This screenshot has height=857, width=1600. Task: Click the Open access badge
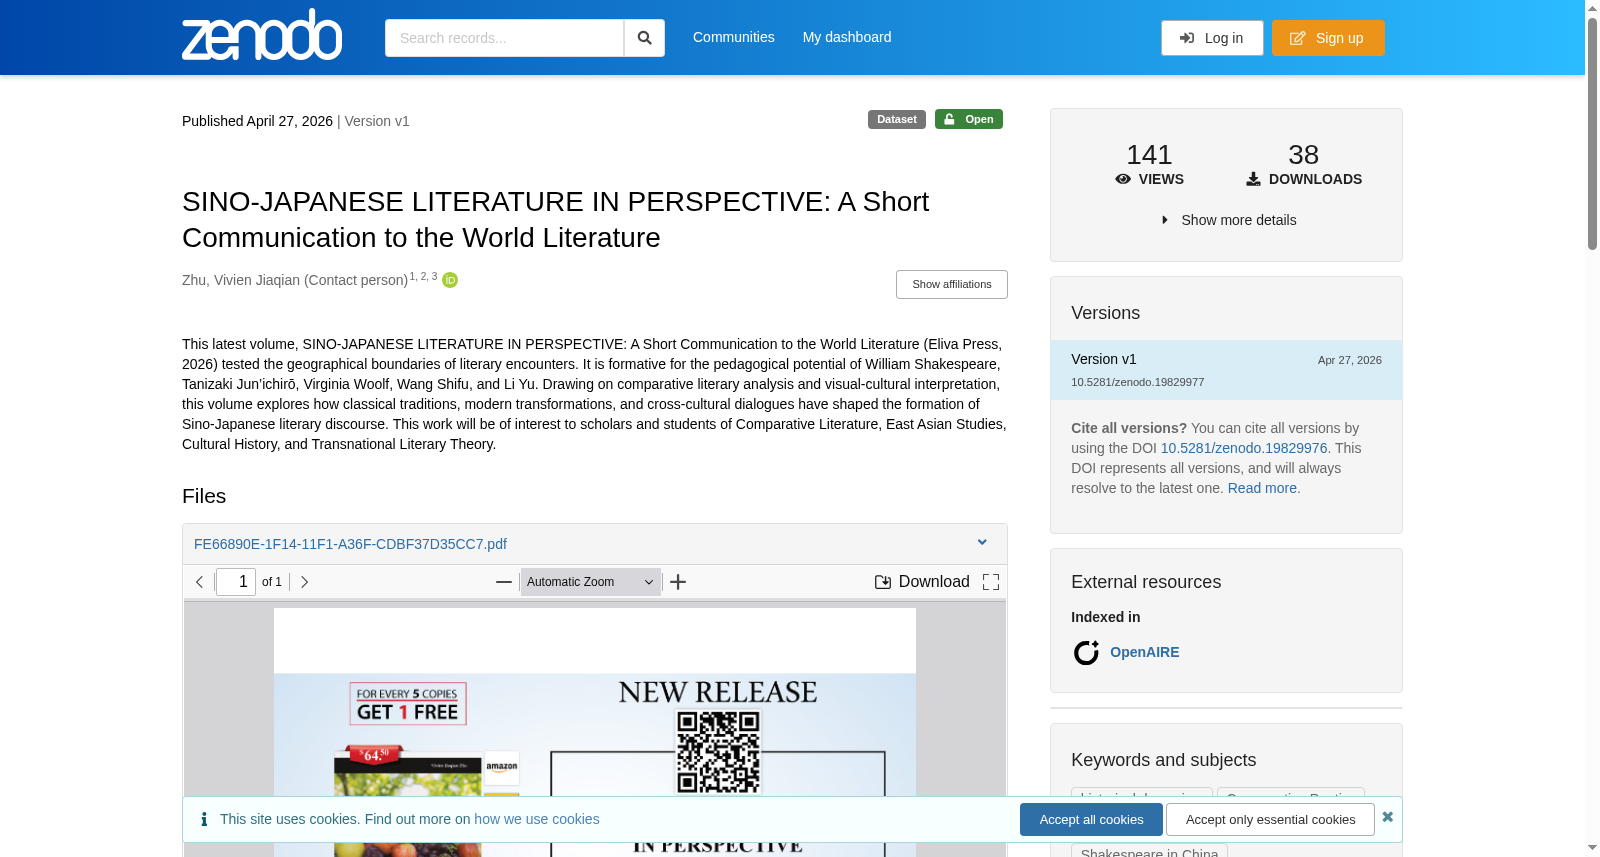pyautogui.click(x=969, y=119)
